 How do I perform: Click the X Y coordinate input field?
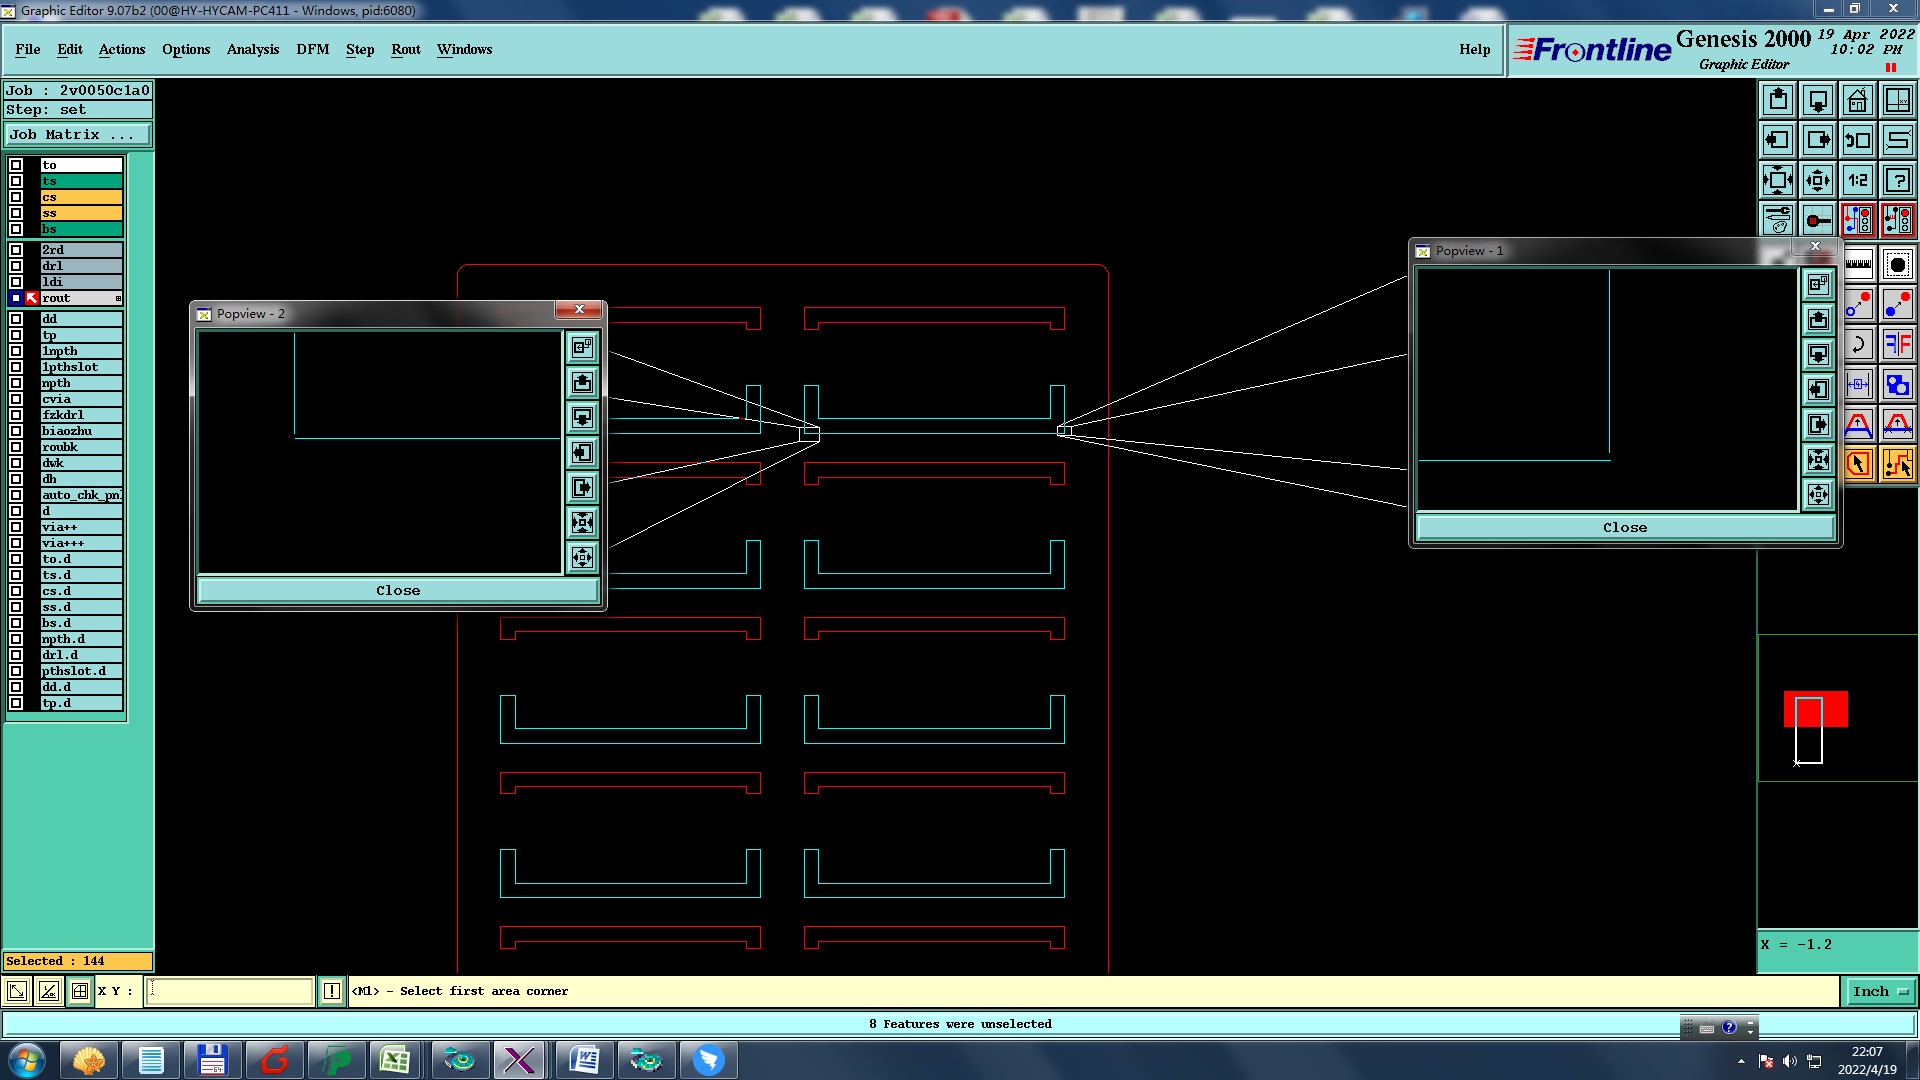coord(230,991)
